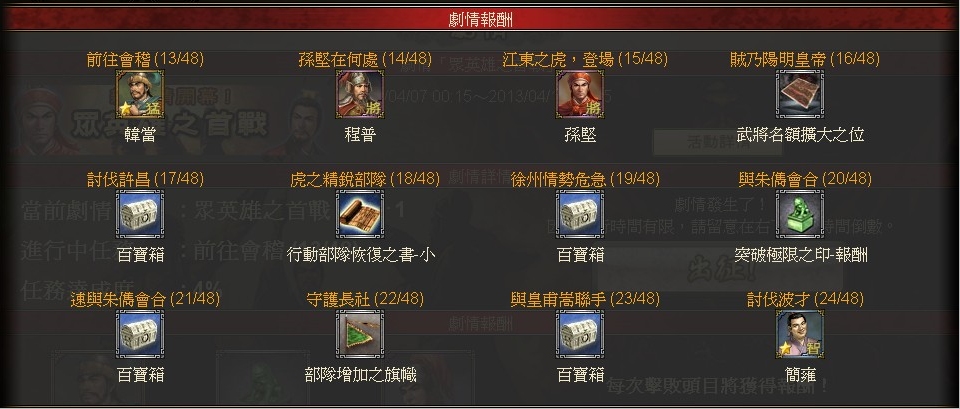This screenshot has width=960, height=409.
Task: Click the 行動部隊恢復之書-小 scroll icon
Action: 360,214
